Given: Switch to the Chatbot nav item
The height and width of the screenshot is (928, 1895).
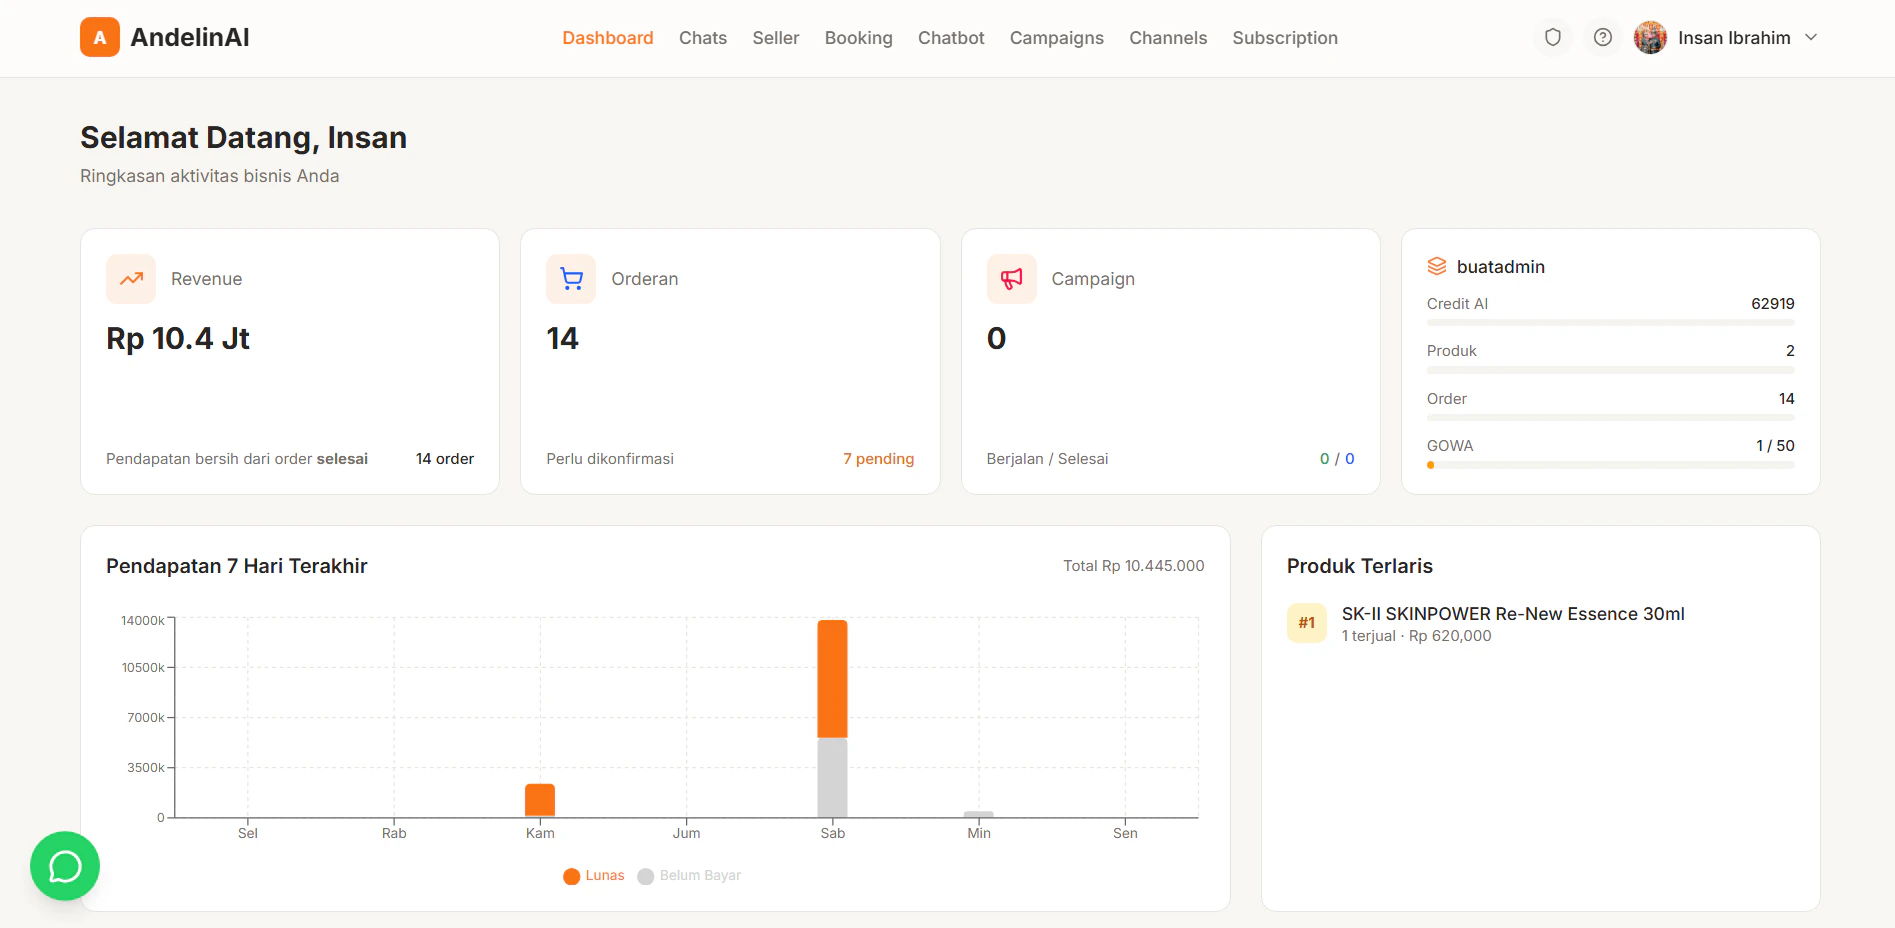Looking at the screenshot, I should 951,38.
